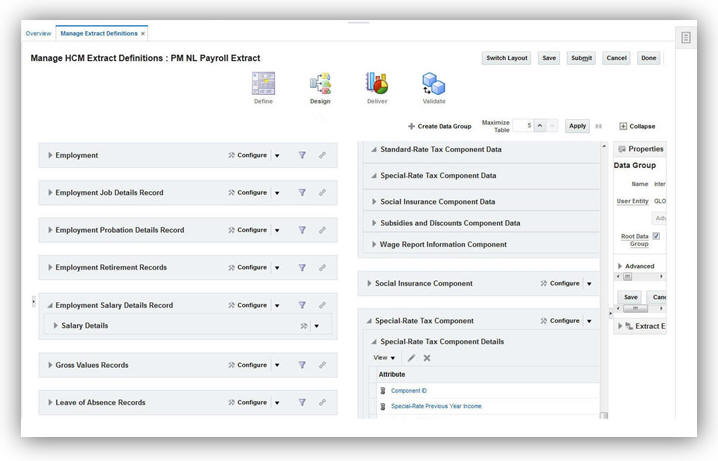Close the Manage Extract Definitions tab
Viewport: 718px width, 461px height.
pyautogui.click(x=143, y=34)
